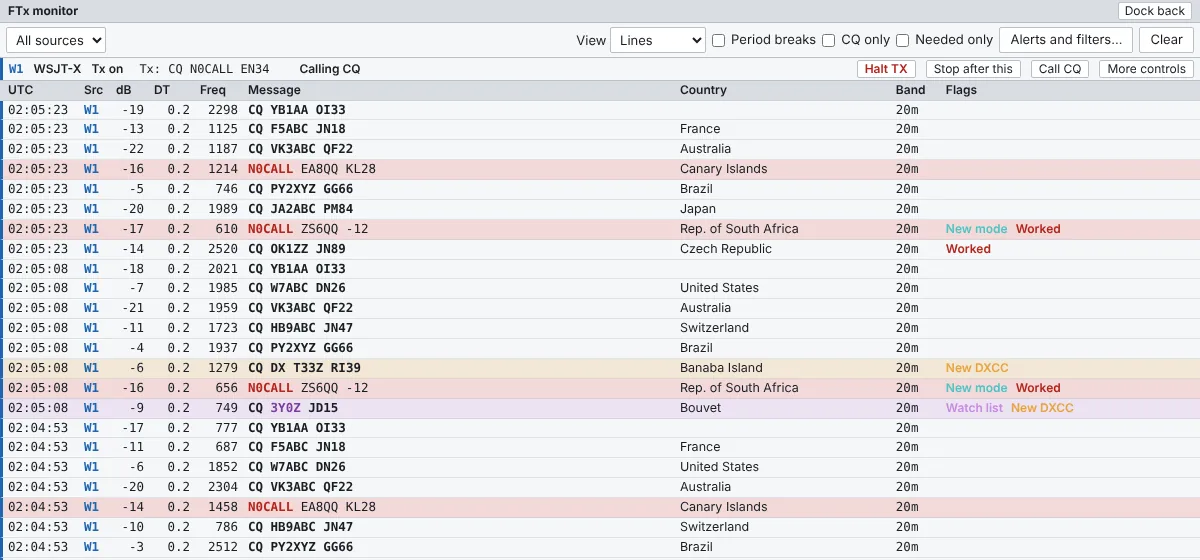
Task: Clear the monitor list
Action: (x=1166, y=40)
